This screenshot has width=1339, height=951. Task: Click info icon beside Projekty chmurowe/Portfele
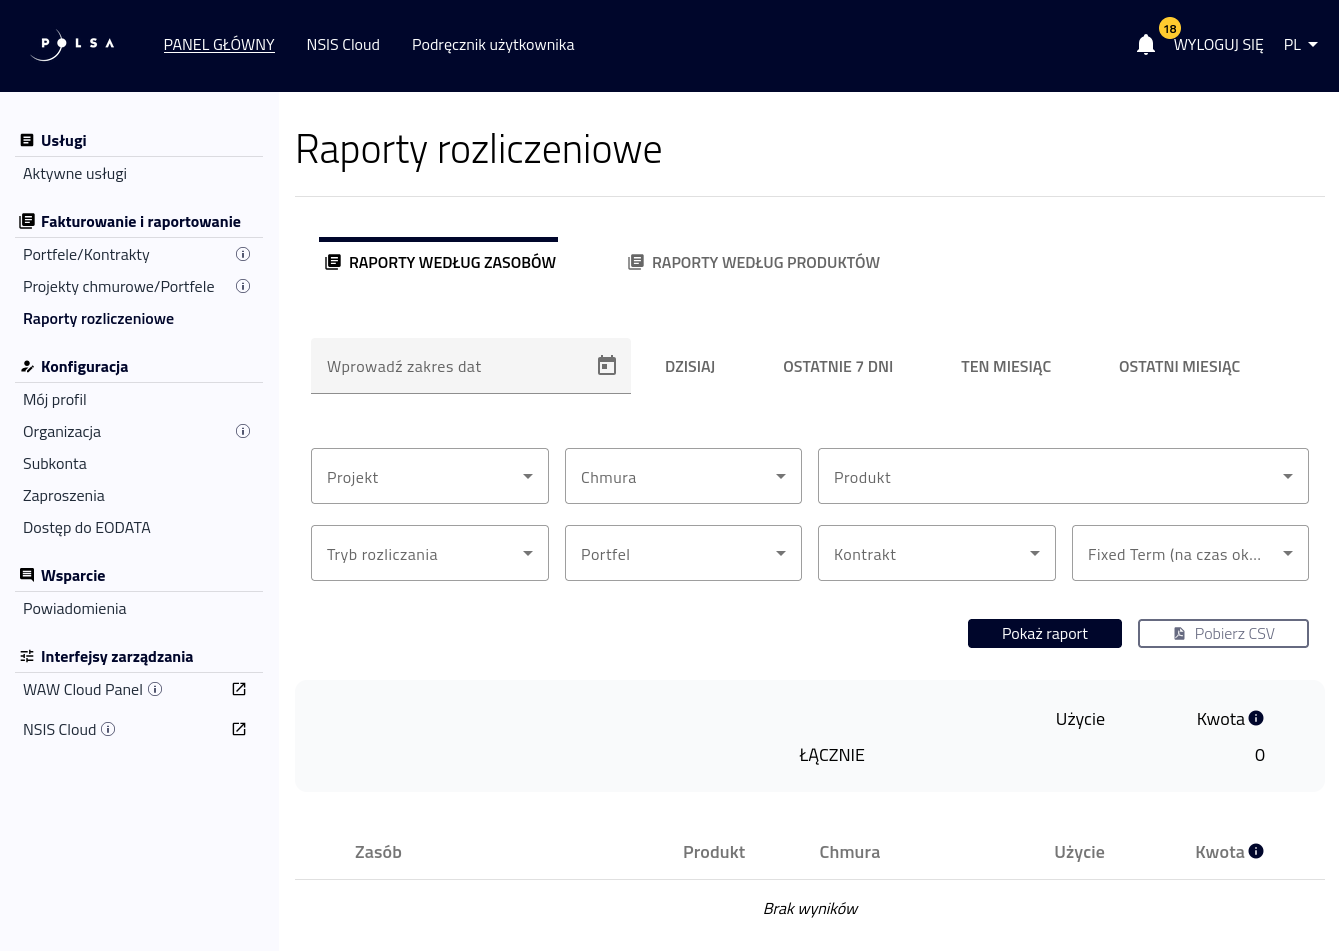click(242, 286)
